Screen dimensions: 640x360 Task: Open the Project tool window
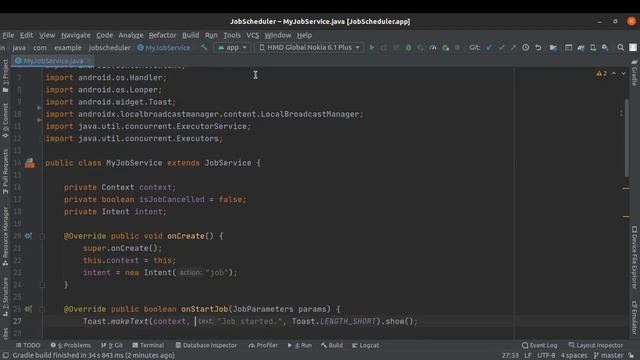click(5, 76)
